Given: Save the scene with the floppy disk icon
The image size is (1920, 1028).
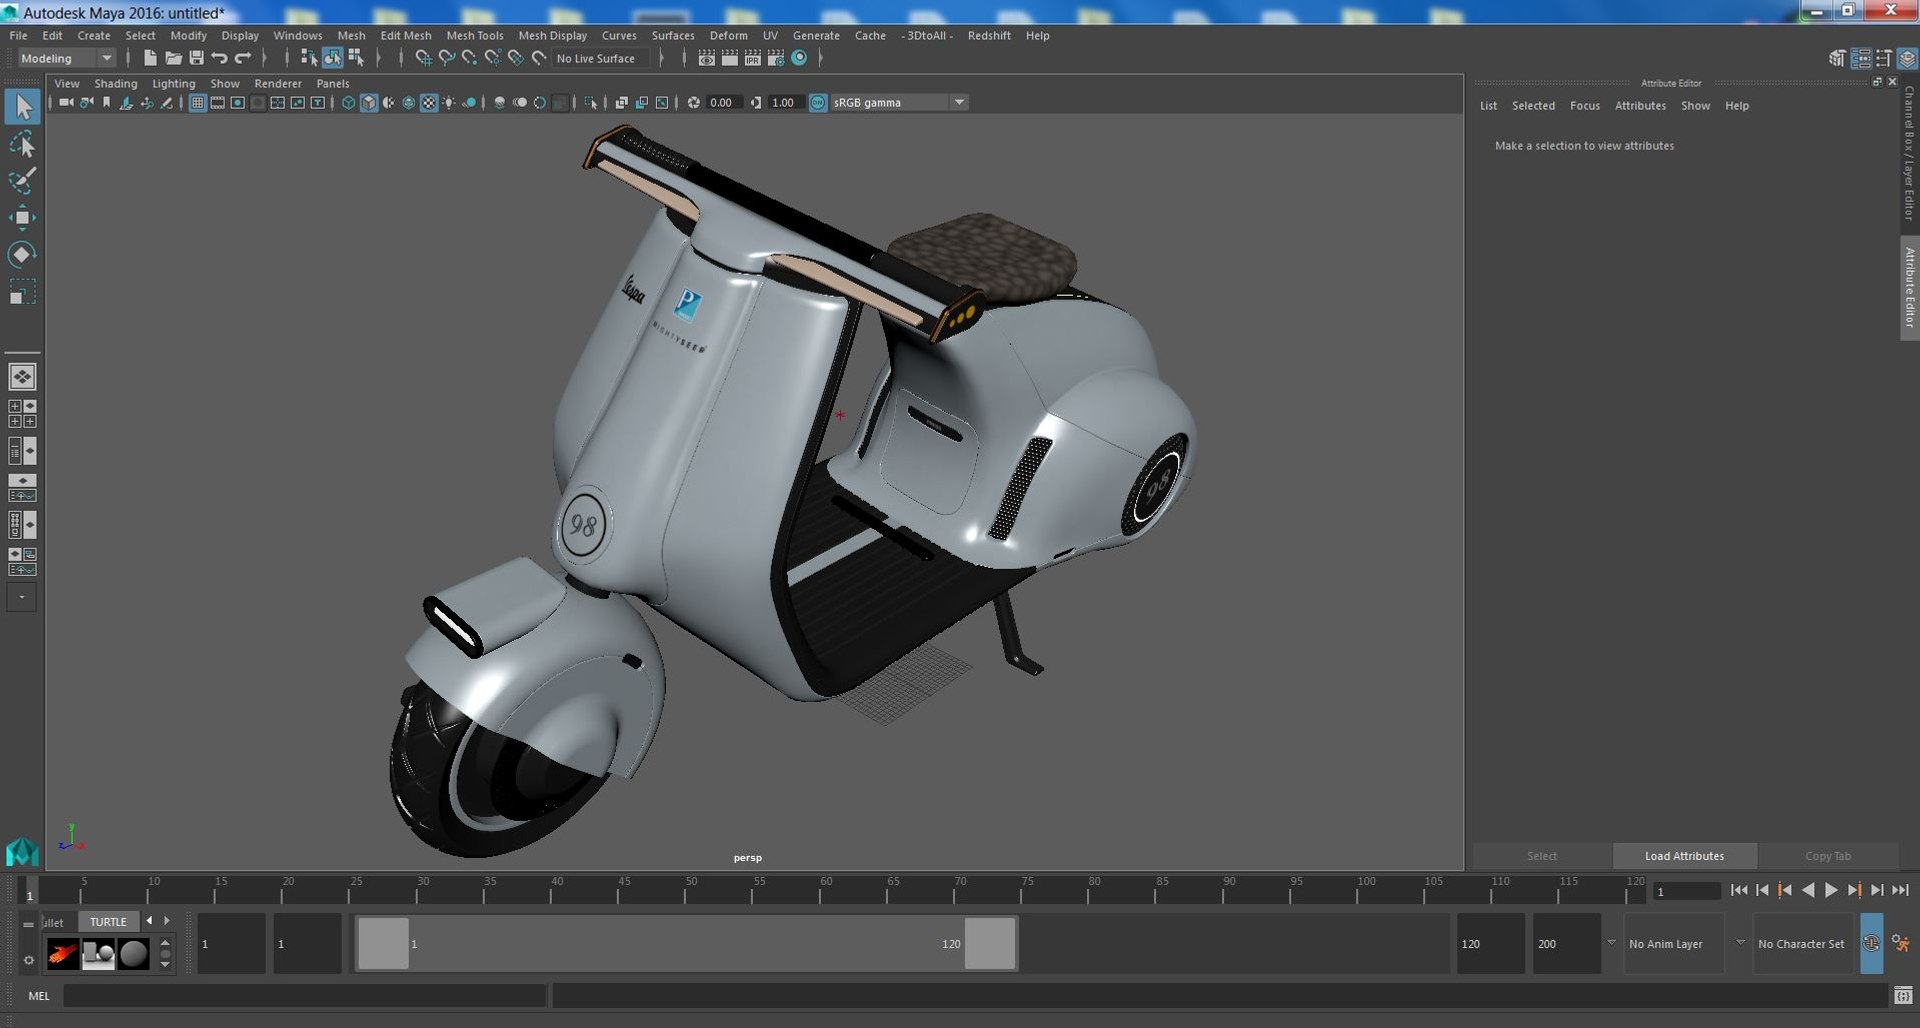Looking at the screenshot, I should [x=196, y=58].
